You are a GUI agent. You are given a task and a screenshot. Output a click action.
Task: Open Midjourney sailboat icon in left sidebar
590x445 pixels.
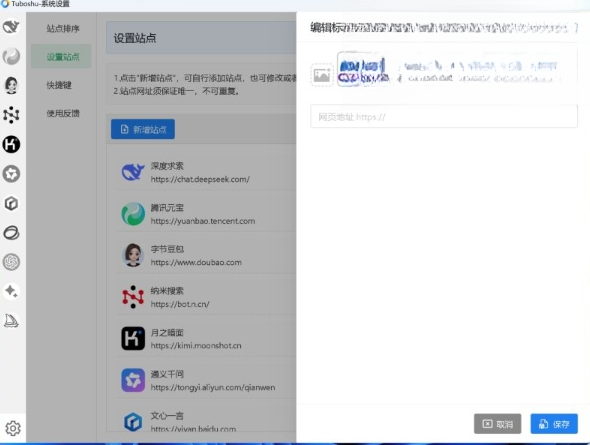(x=11, y=320)
